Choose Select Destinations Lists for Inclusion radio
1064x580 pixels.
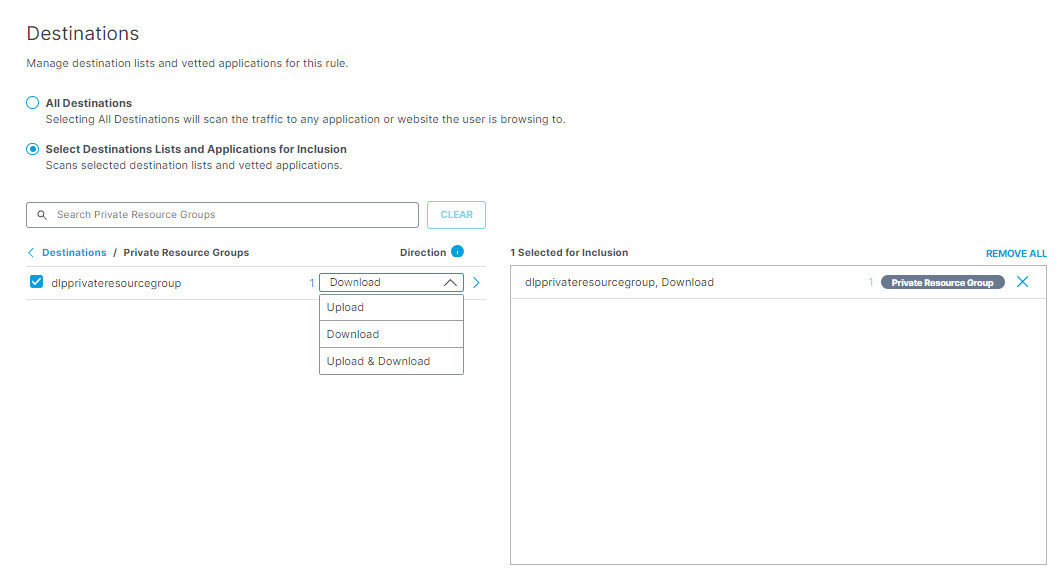coord(33,149)
